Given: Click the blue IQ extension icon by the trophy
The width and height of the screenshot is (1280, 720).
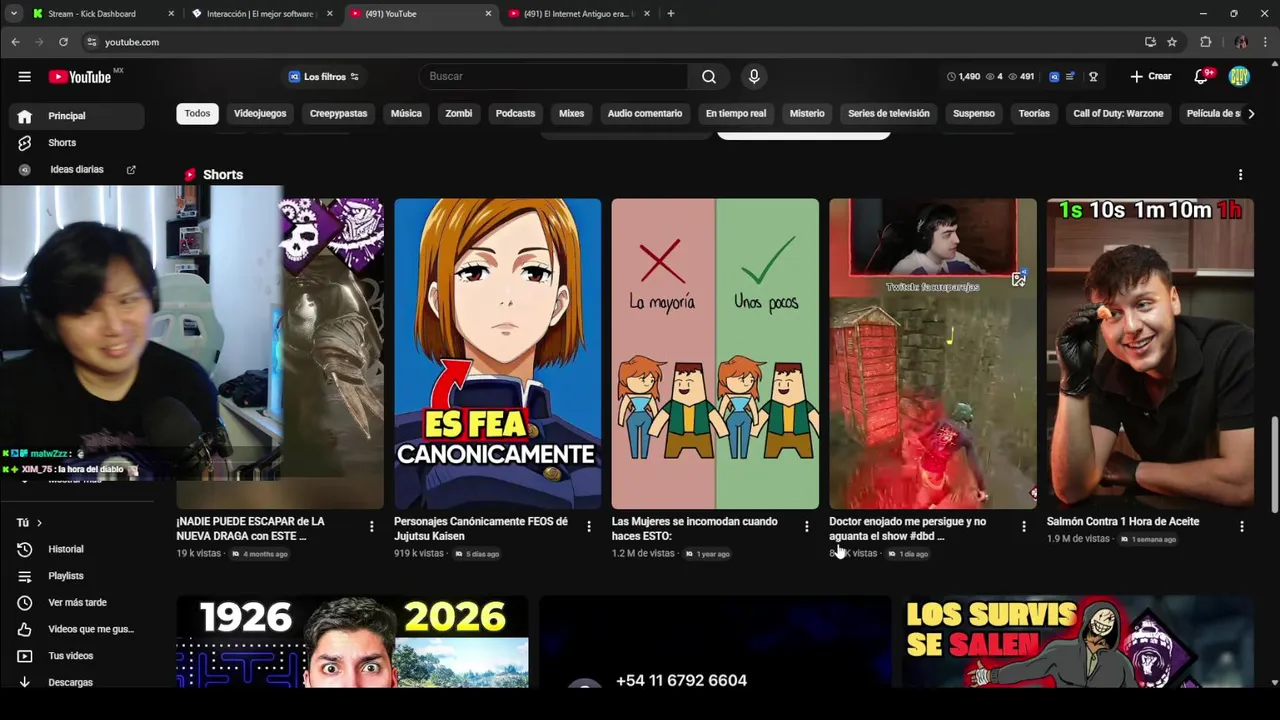Looking at the screenshot, I should coord(1054,77).
